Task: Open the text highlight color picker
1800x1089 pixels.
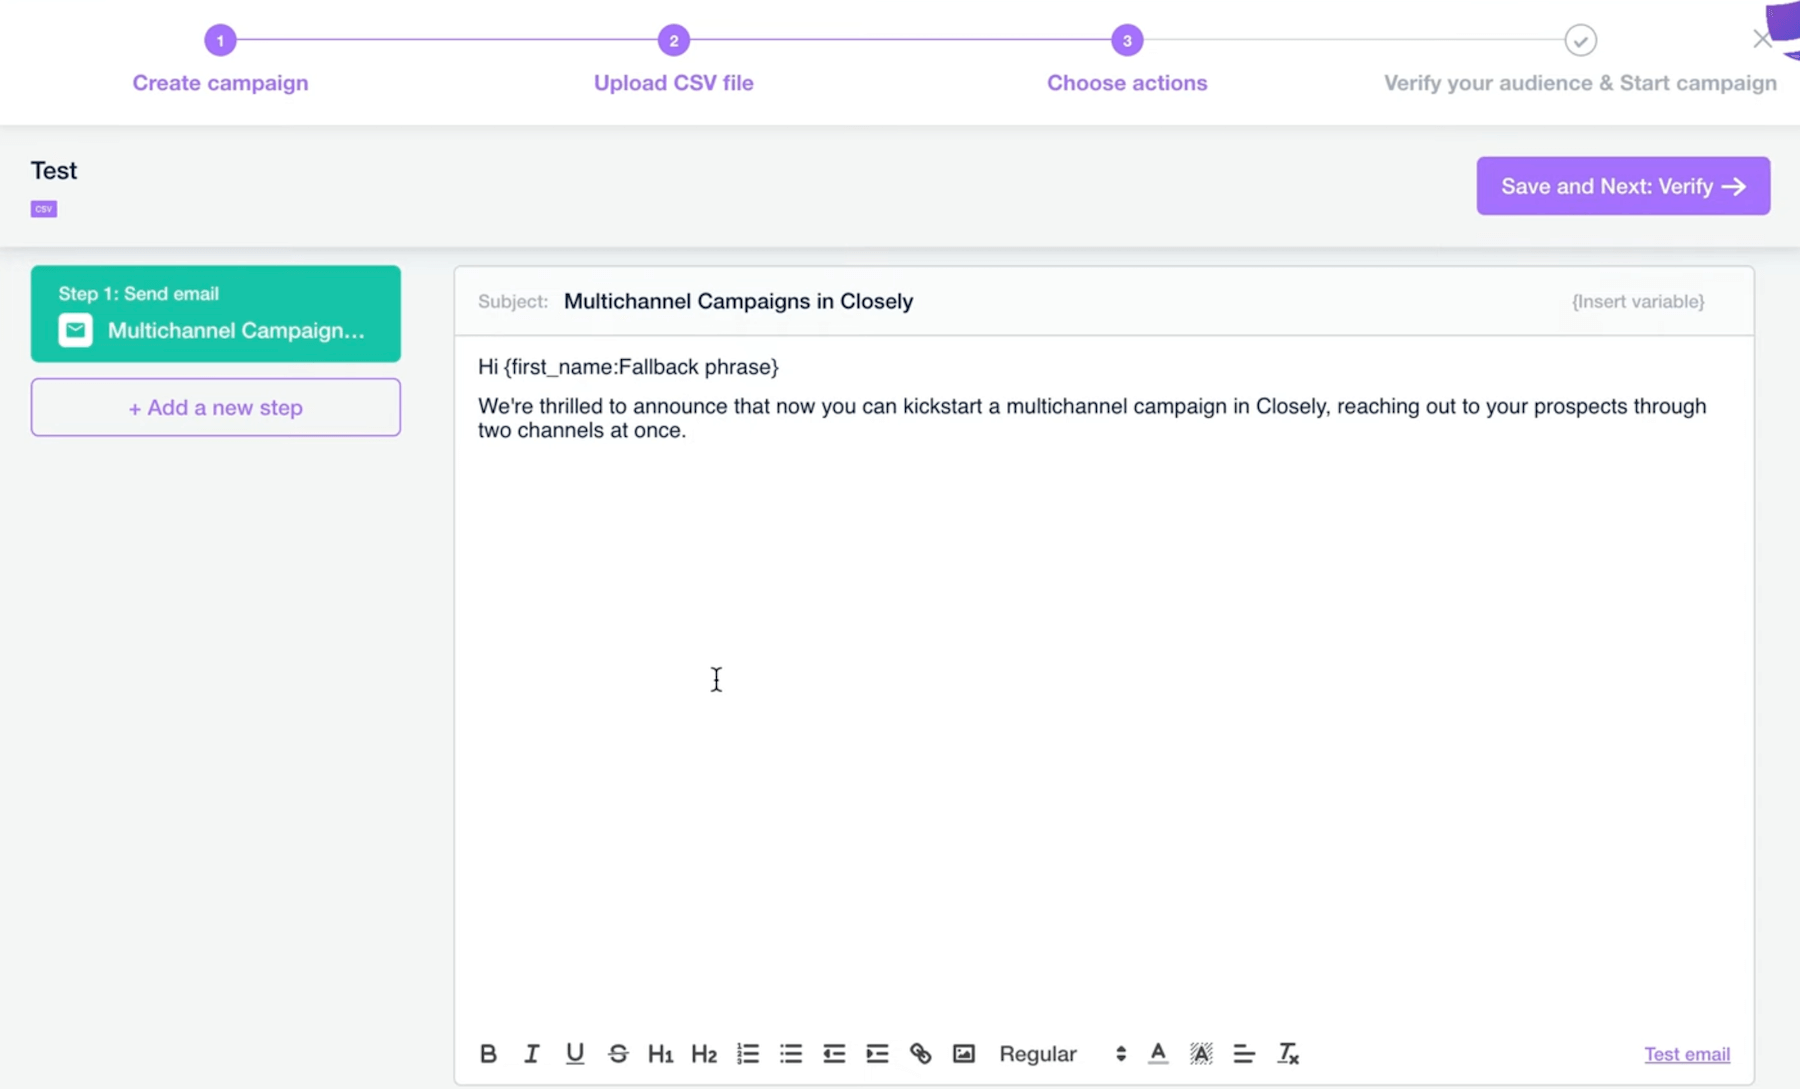Action: [x=1201, y=1053]
